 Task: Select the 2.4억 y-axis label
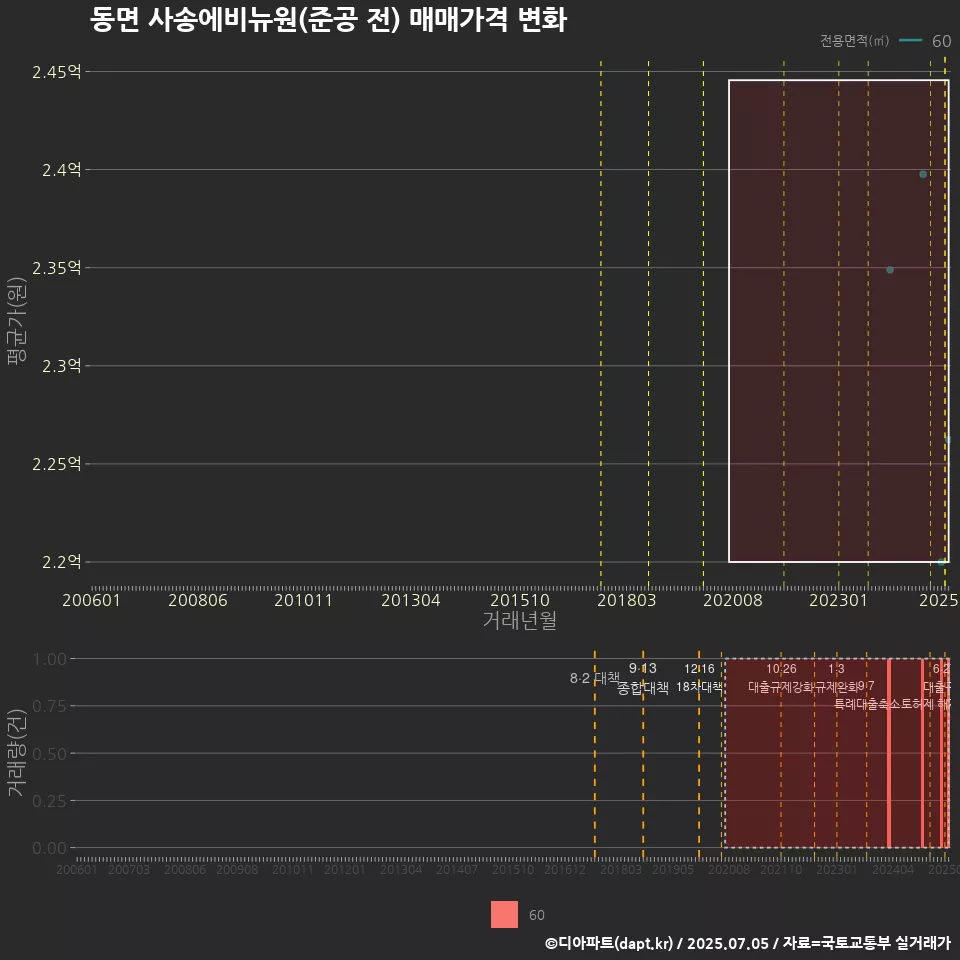tap(61, 170)
